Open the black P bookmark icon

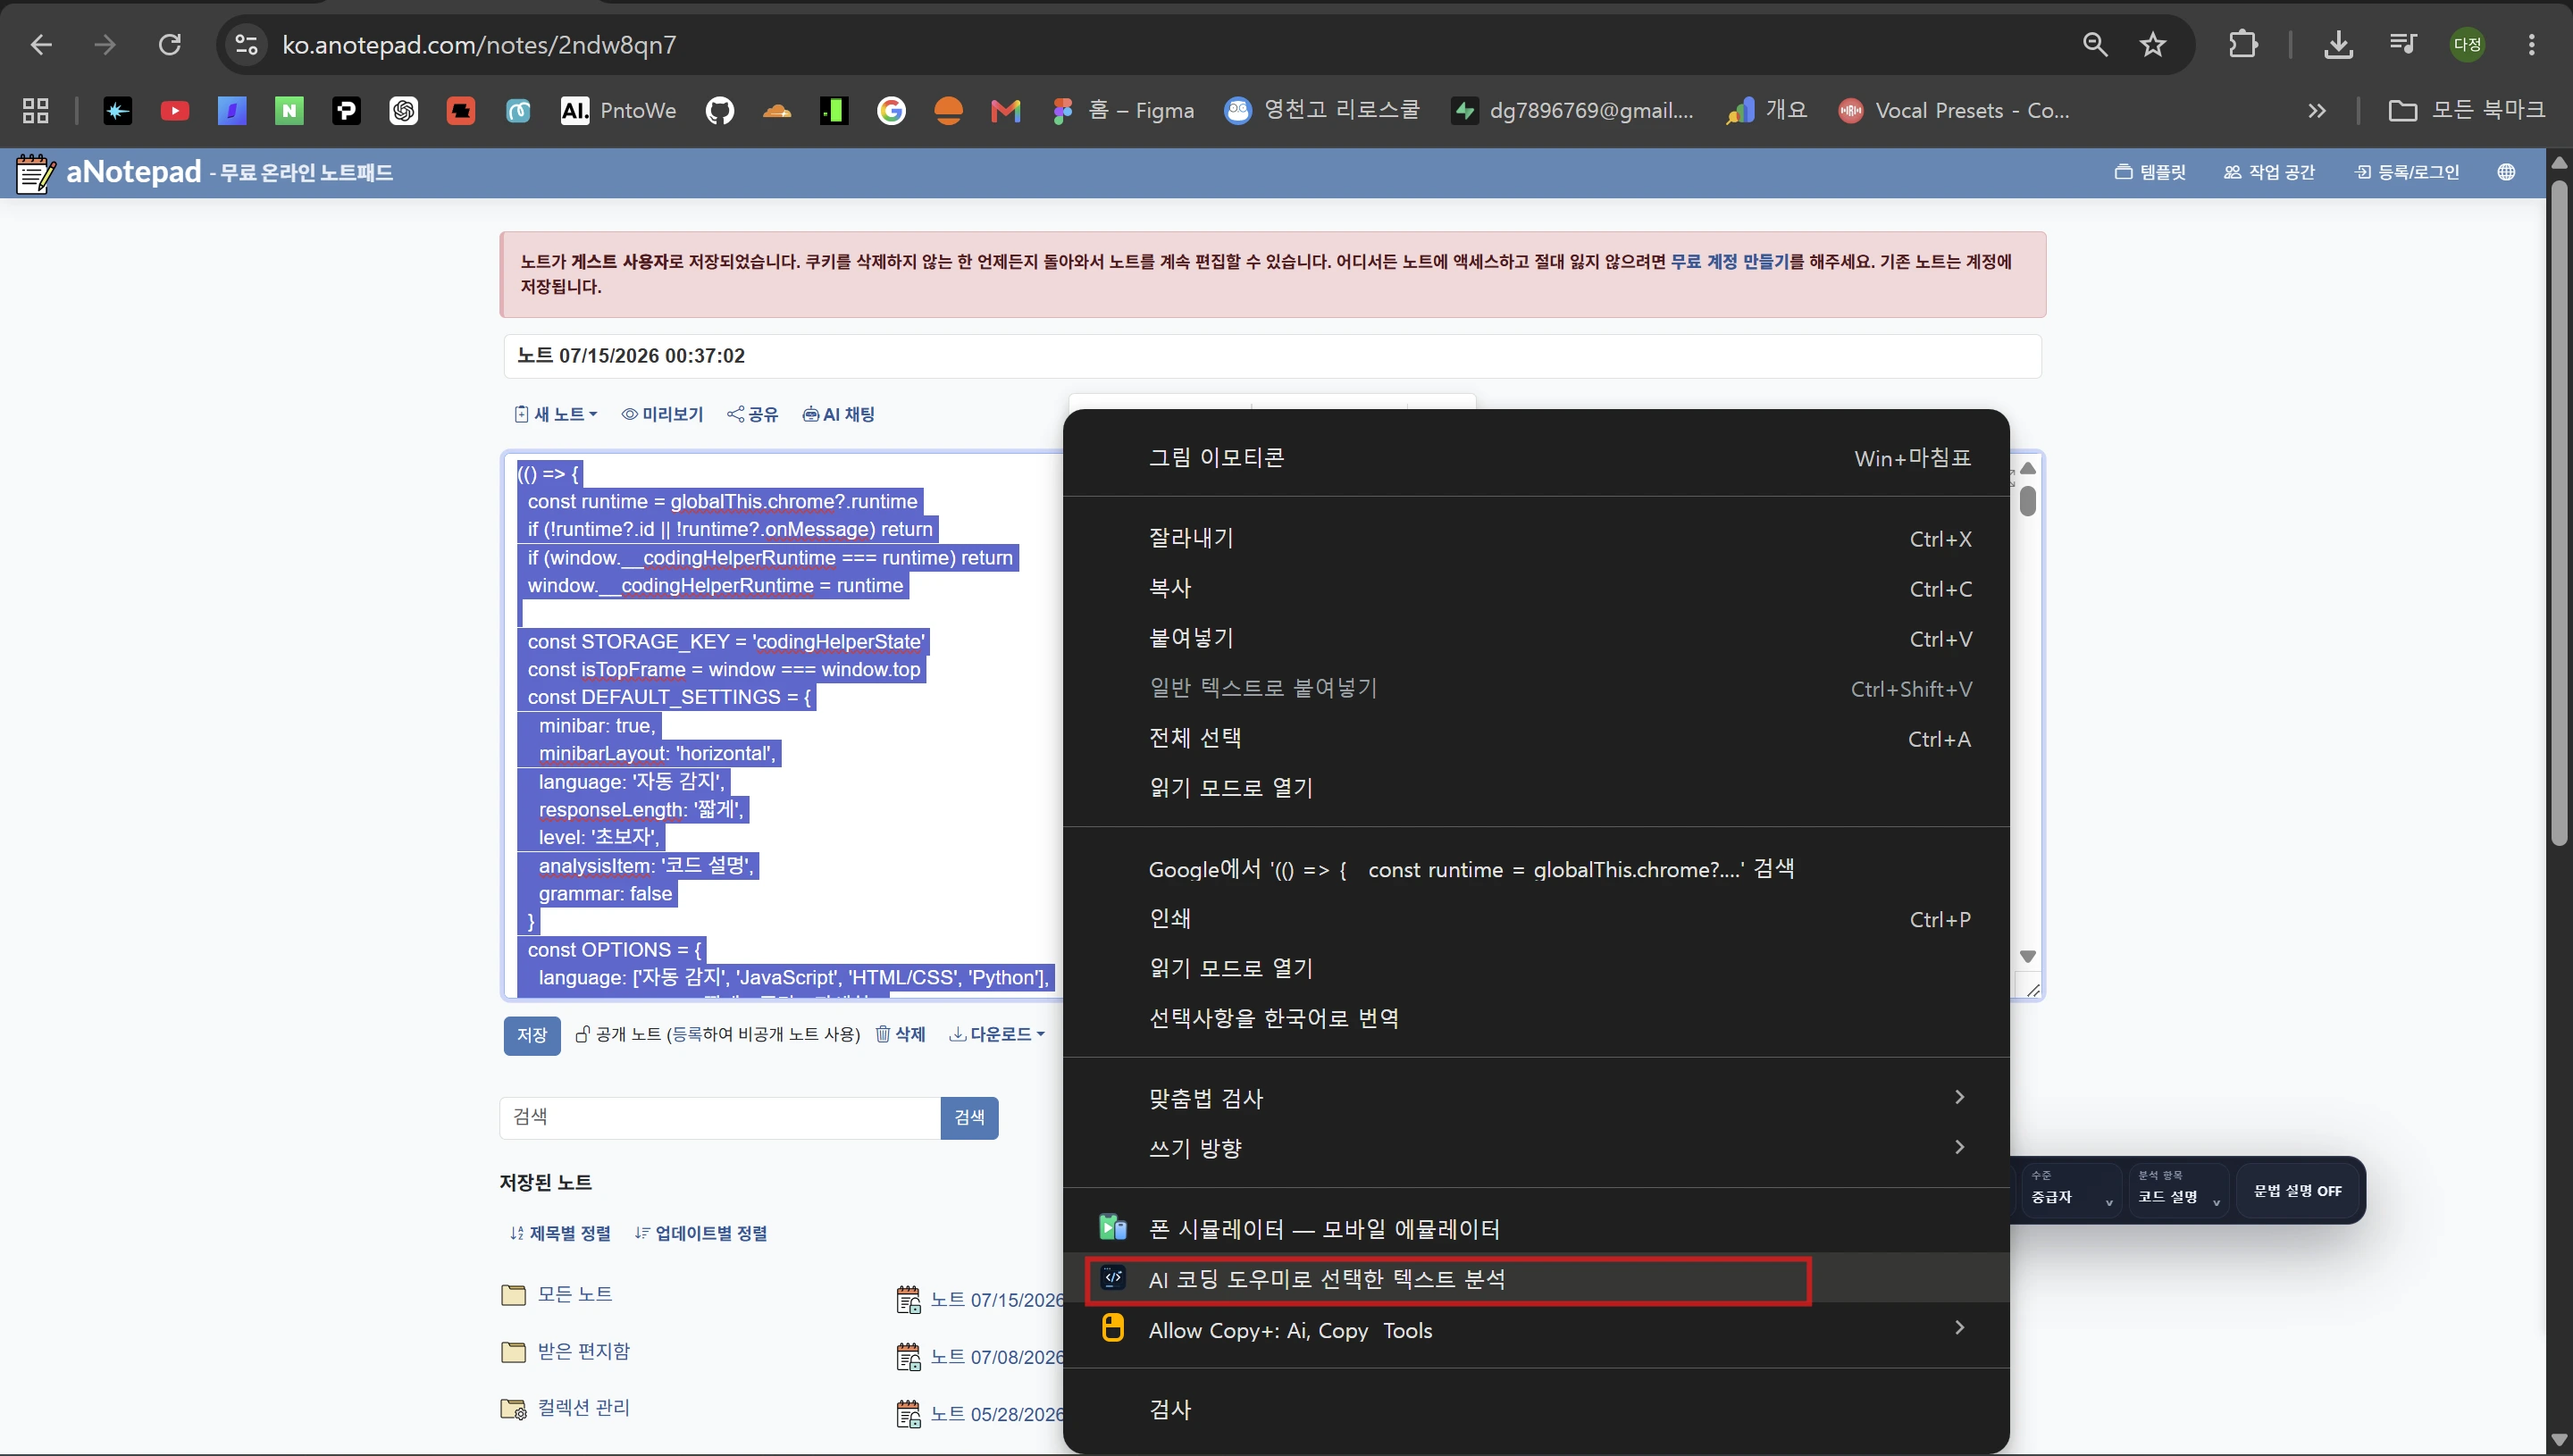click(x=346, y=111)
